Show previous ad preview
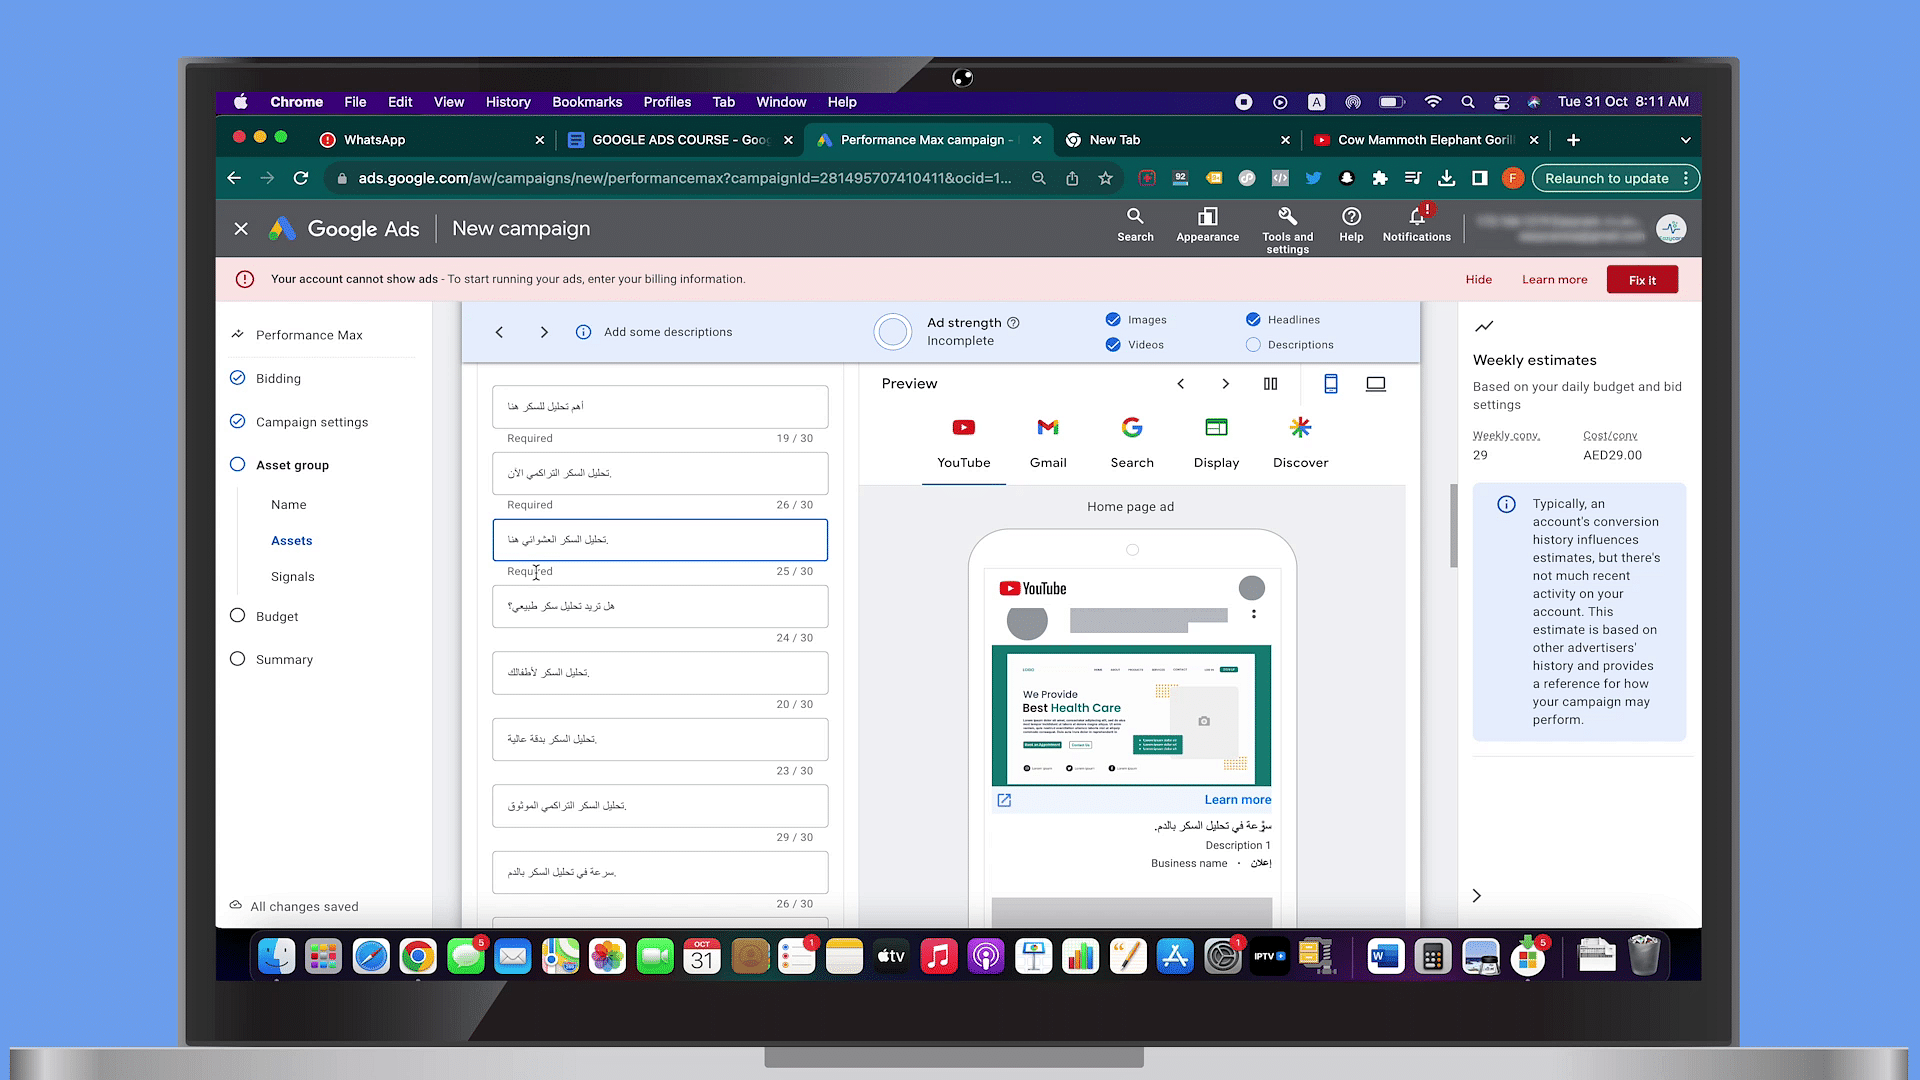This screenshot has height=1080, width=1920. coord(1181,384)
